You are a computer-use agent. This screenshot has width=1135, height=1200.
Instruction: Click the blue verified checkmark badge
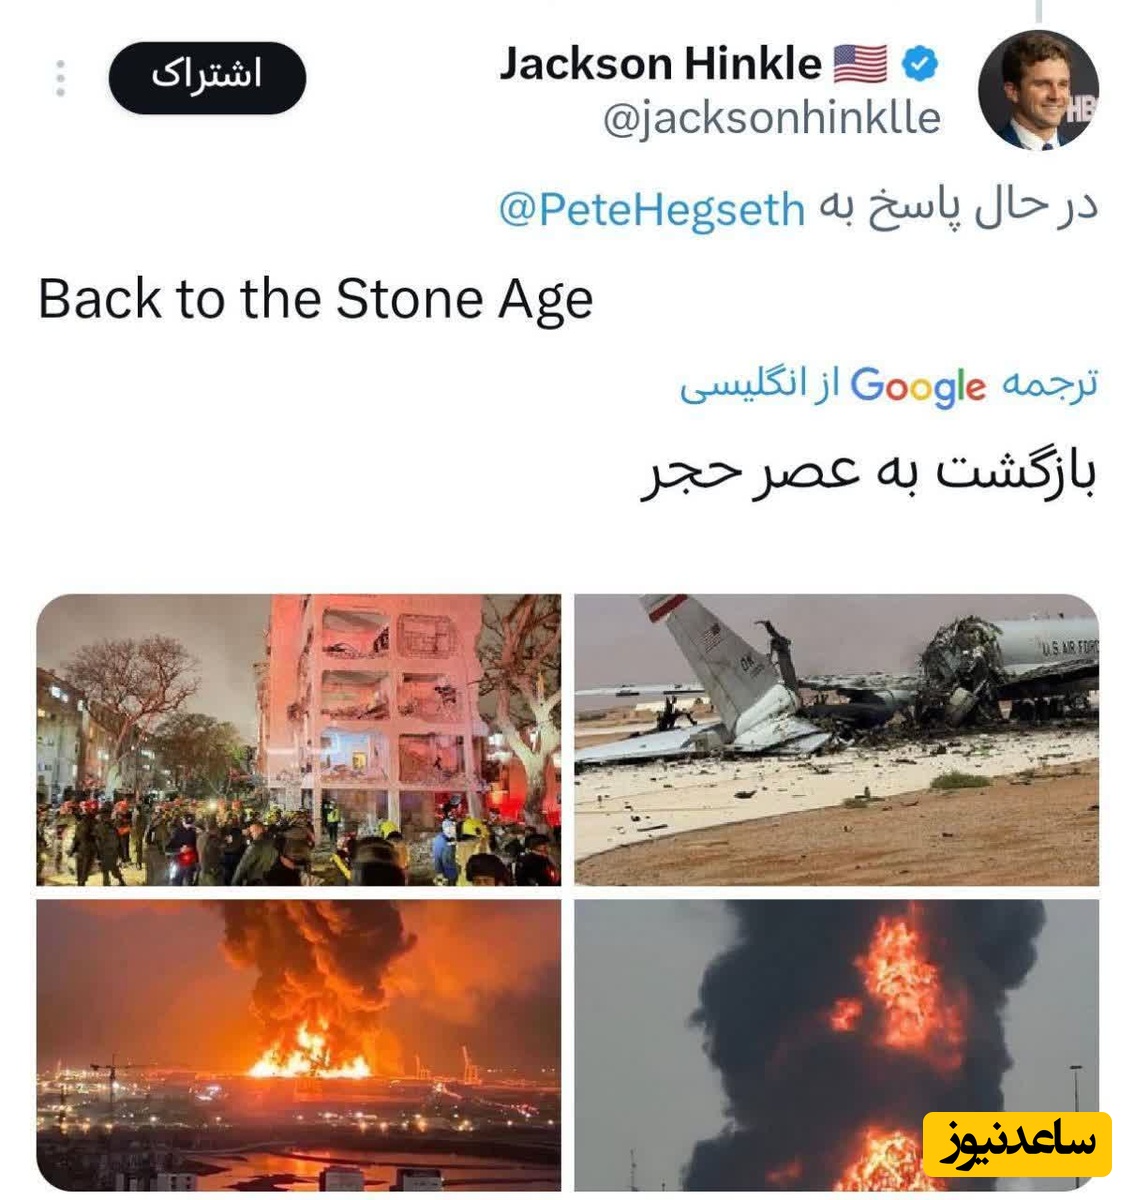pos(920,65)
